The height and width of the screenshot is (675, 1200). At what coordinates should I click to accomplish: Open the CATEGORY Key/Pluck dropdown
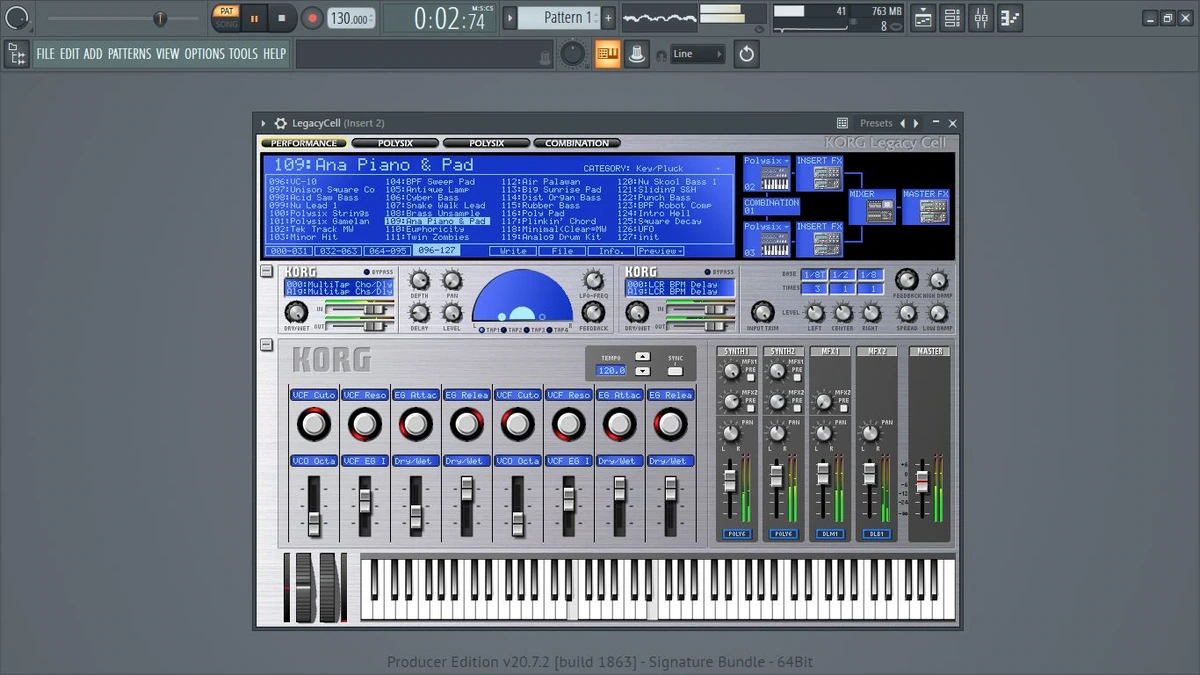pyautogui.click(x=654, y=168)
